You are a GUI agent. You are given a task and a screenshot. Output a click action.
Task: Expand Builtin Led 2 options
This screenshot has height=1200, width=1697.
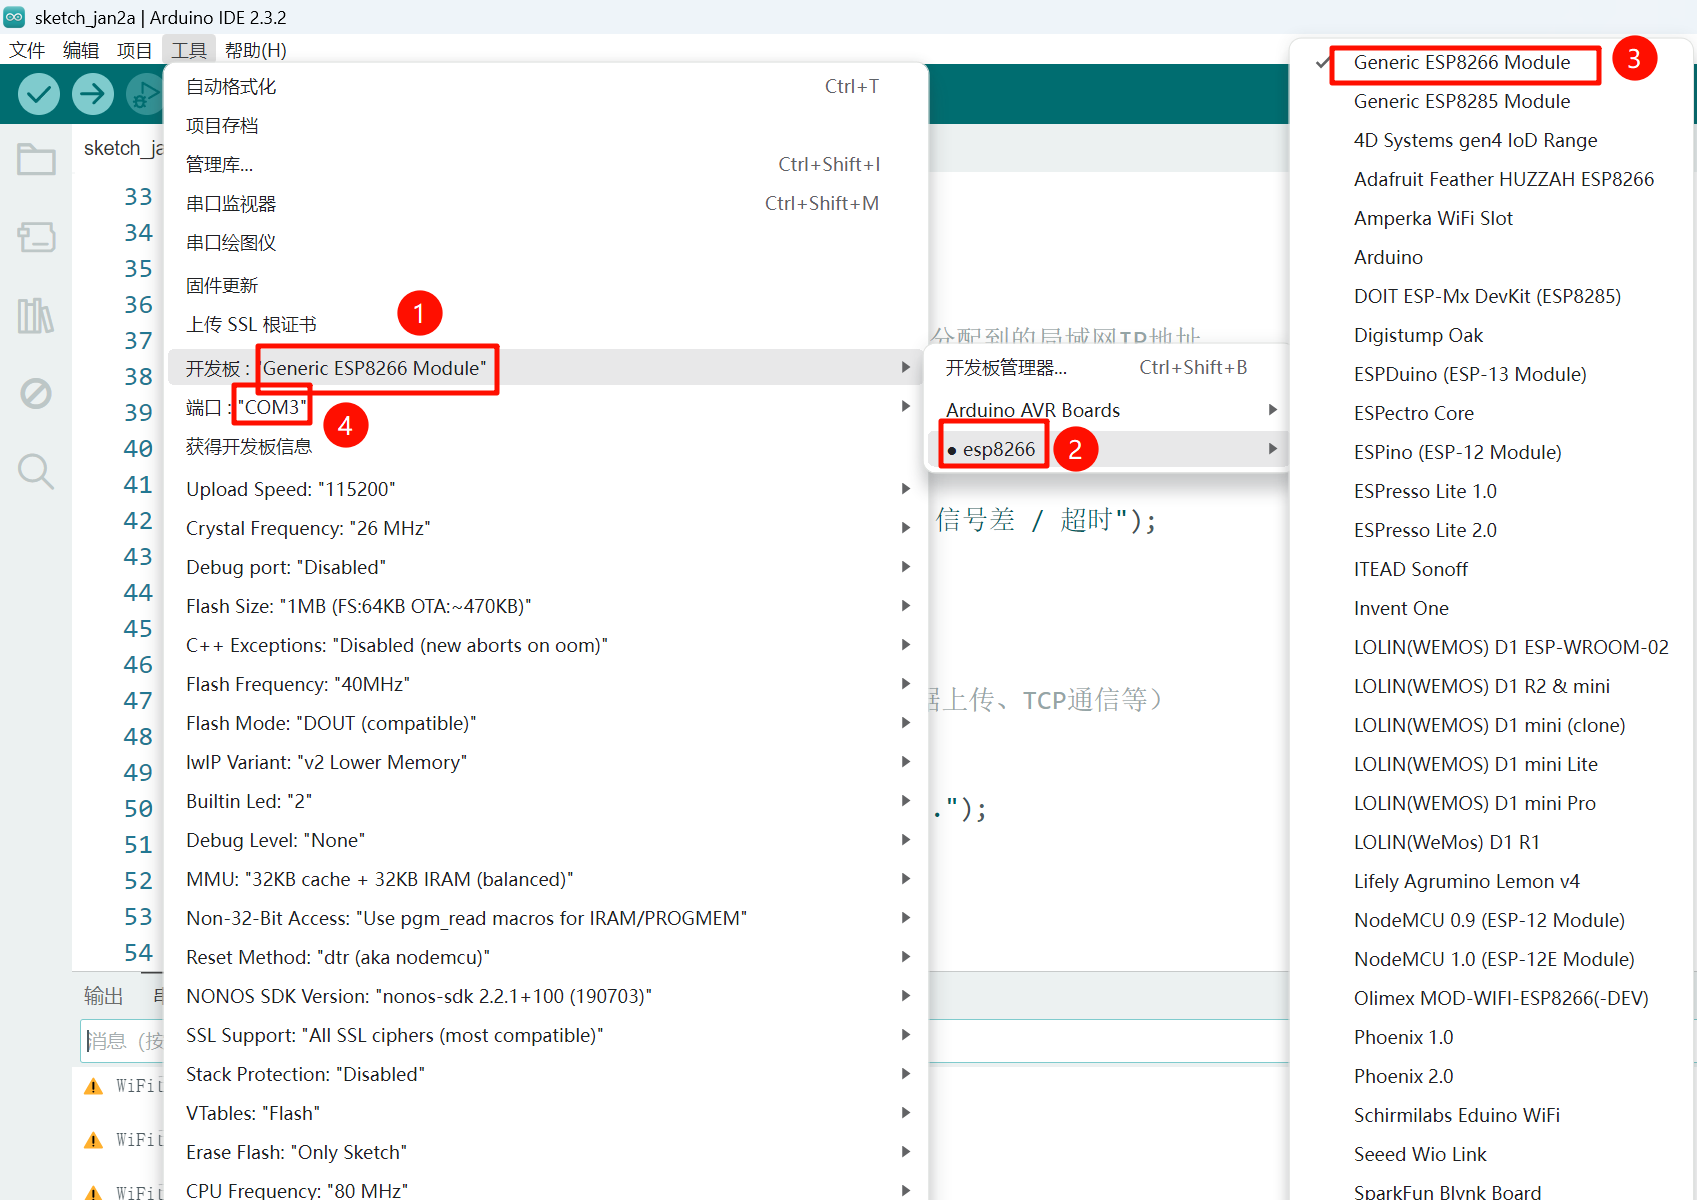(x=546, y=801)
